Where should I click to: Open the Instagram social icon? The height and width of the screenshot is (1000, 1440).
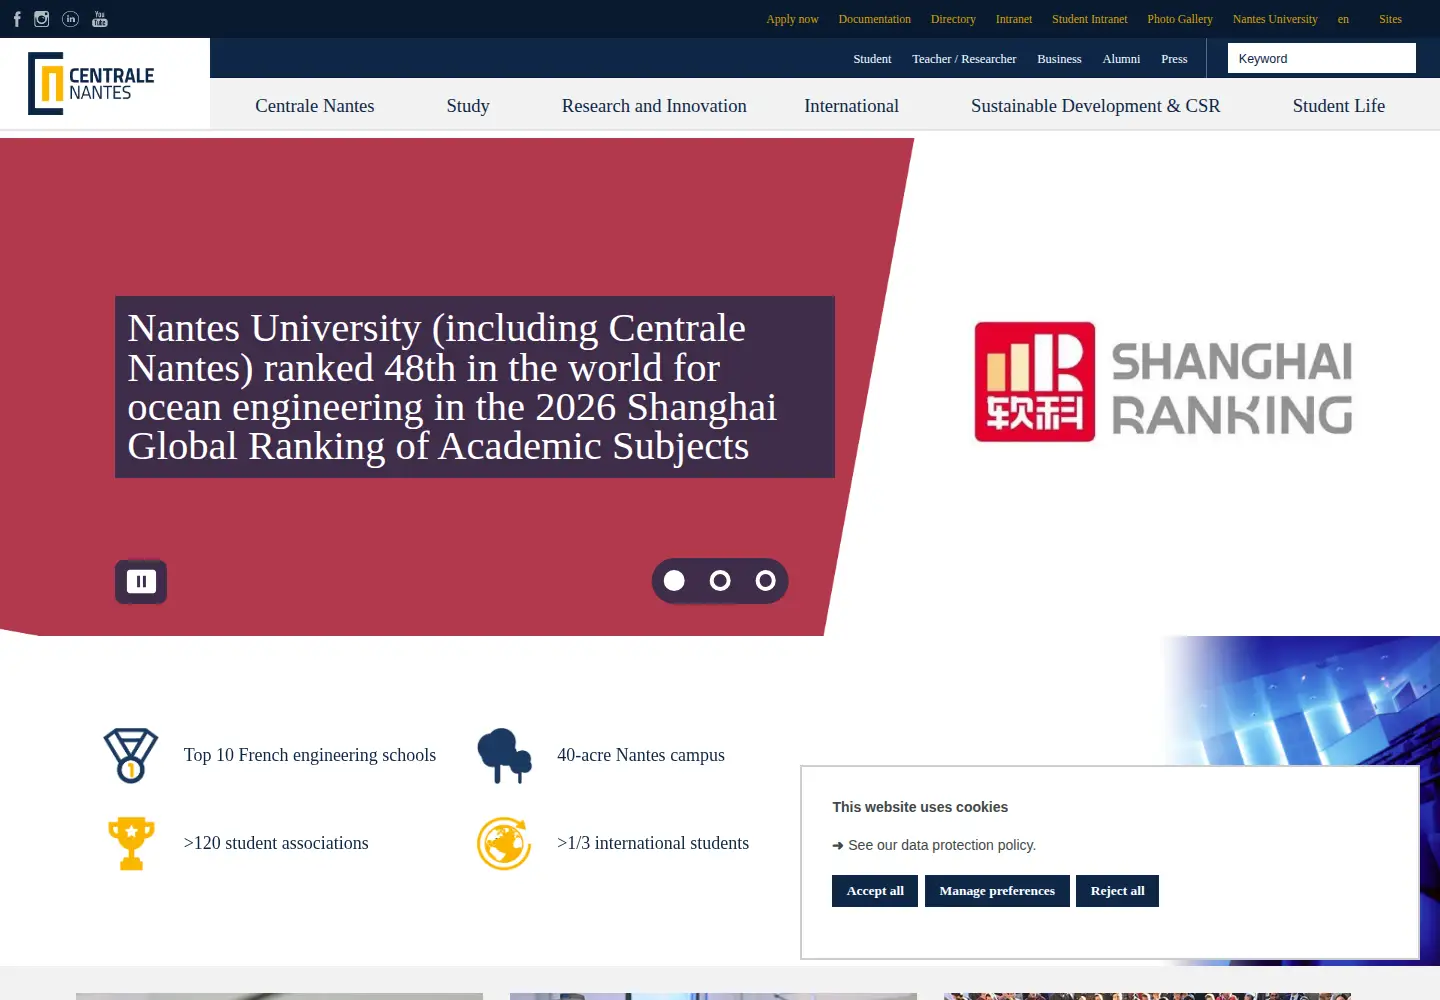(42, 19)
